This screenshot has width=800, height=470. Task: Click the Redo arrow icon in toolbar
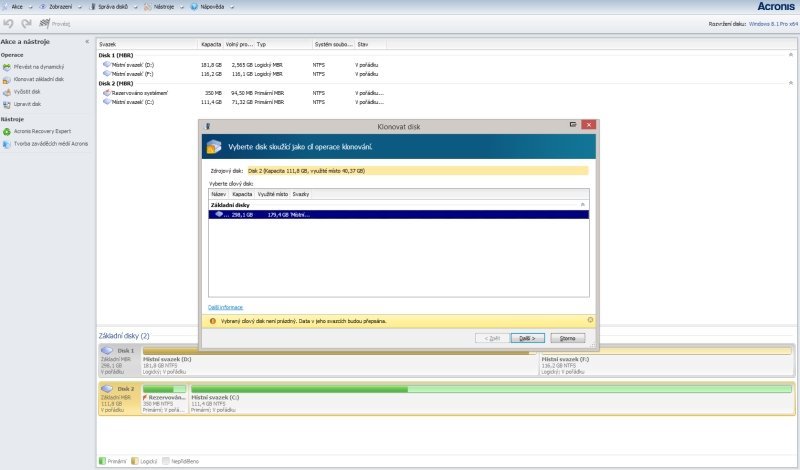(24, 23)
